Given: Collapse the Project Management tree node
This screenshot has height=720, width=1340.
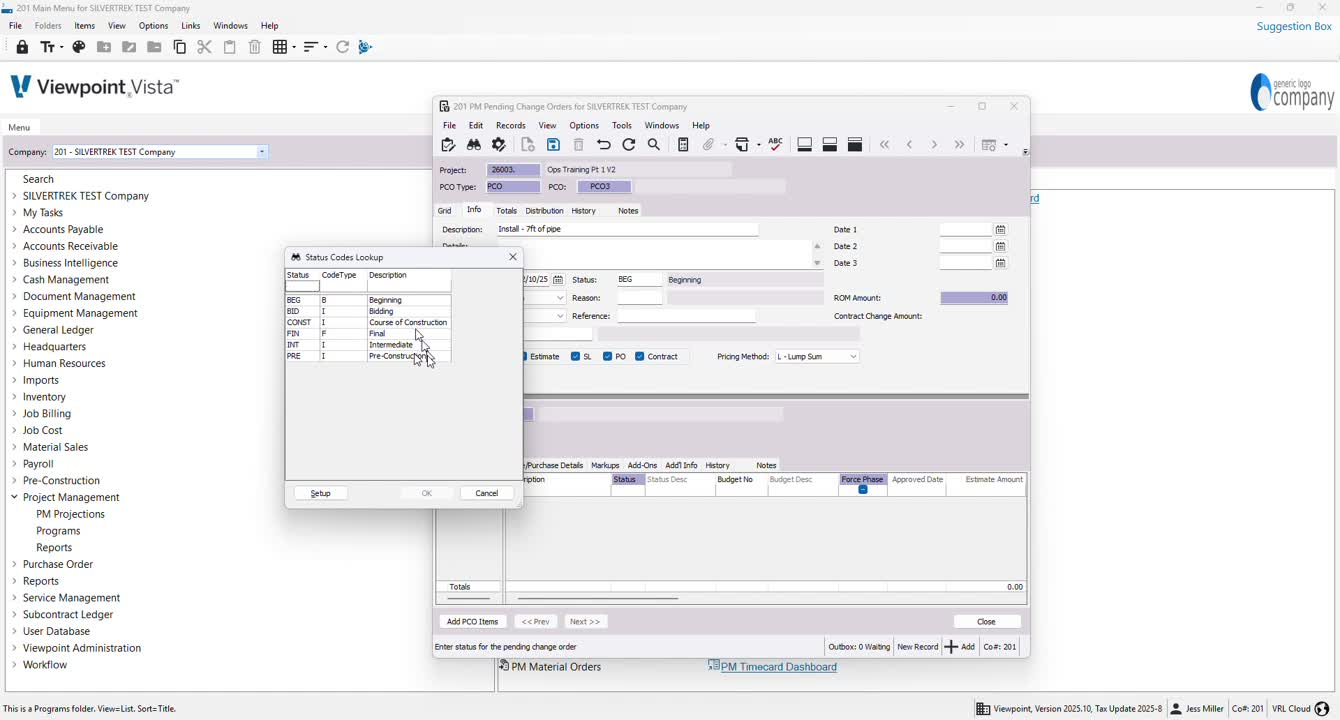Looking at the screenshot, I should 14,497.
